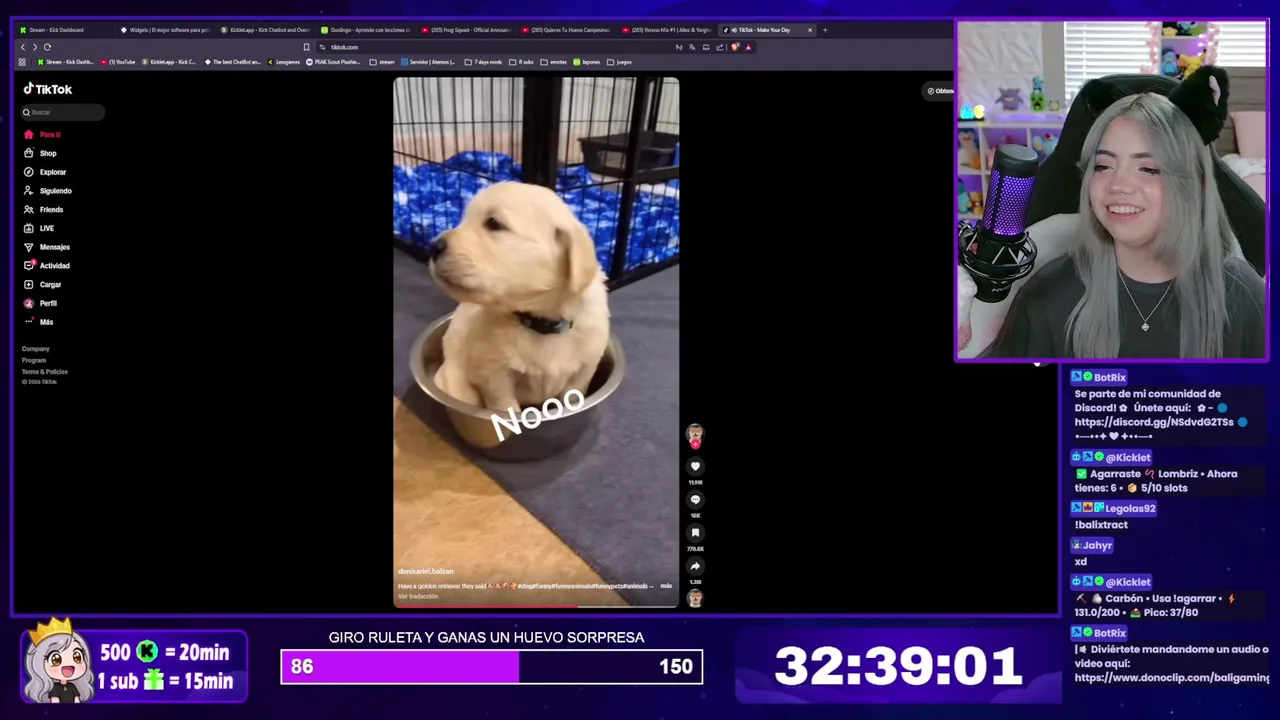Viewport: 1280px width, 720px height.
Task: Share the video with arrow icon
Action: 695,566
